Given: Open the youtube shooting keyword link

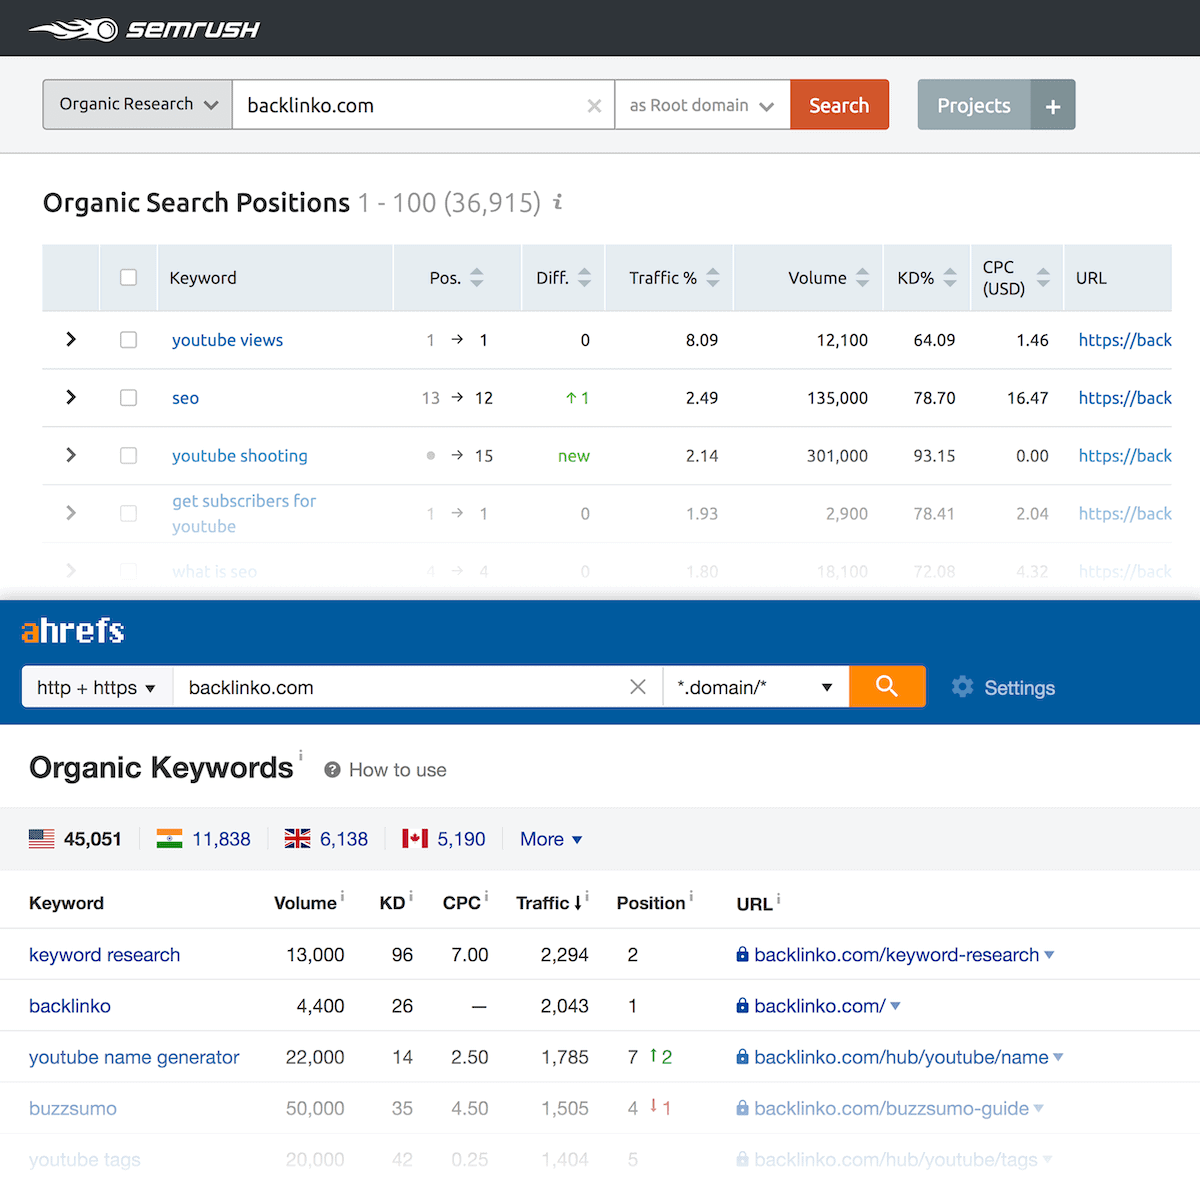Looking at the screenshot, I should tap(240, 456).
